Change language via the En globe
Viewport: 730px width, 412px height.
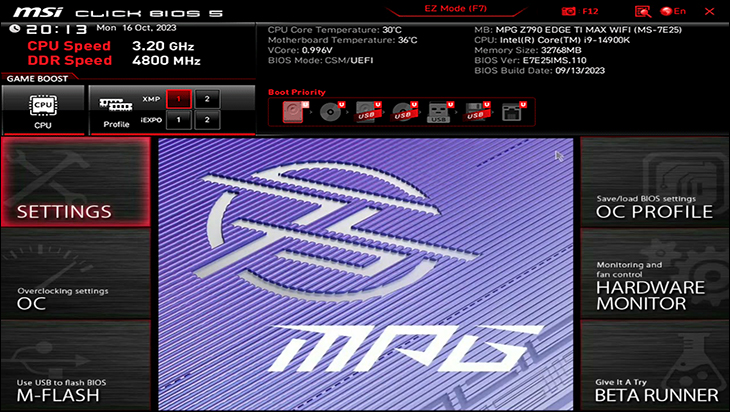click(673, 11)
